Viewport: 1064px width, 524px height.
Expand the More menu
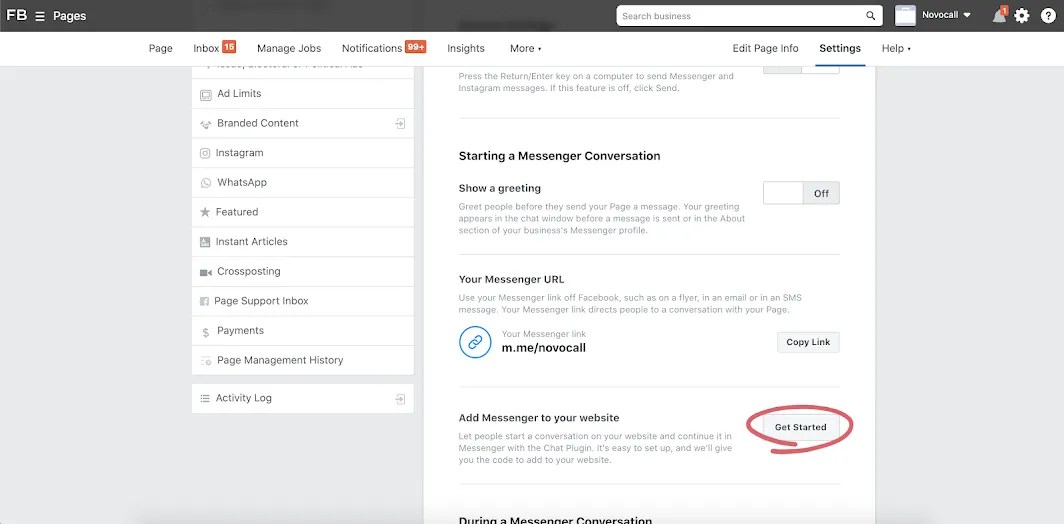pyautogui.click(x=526, y=48)
